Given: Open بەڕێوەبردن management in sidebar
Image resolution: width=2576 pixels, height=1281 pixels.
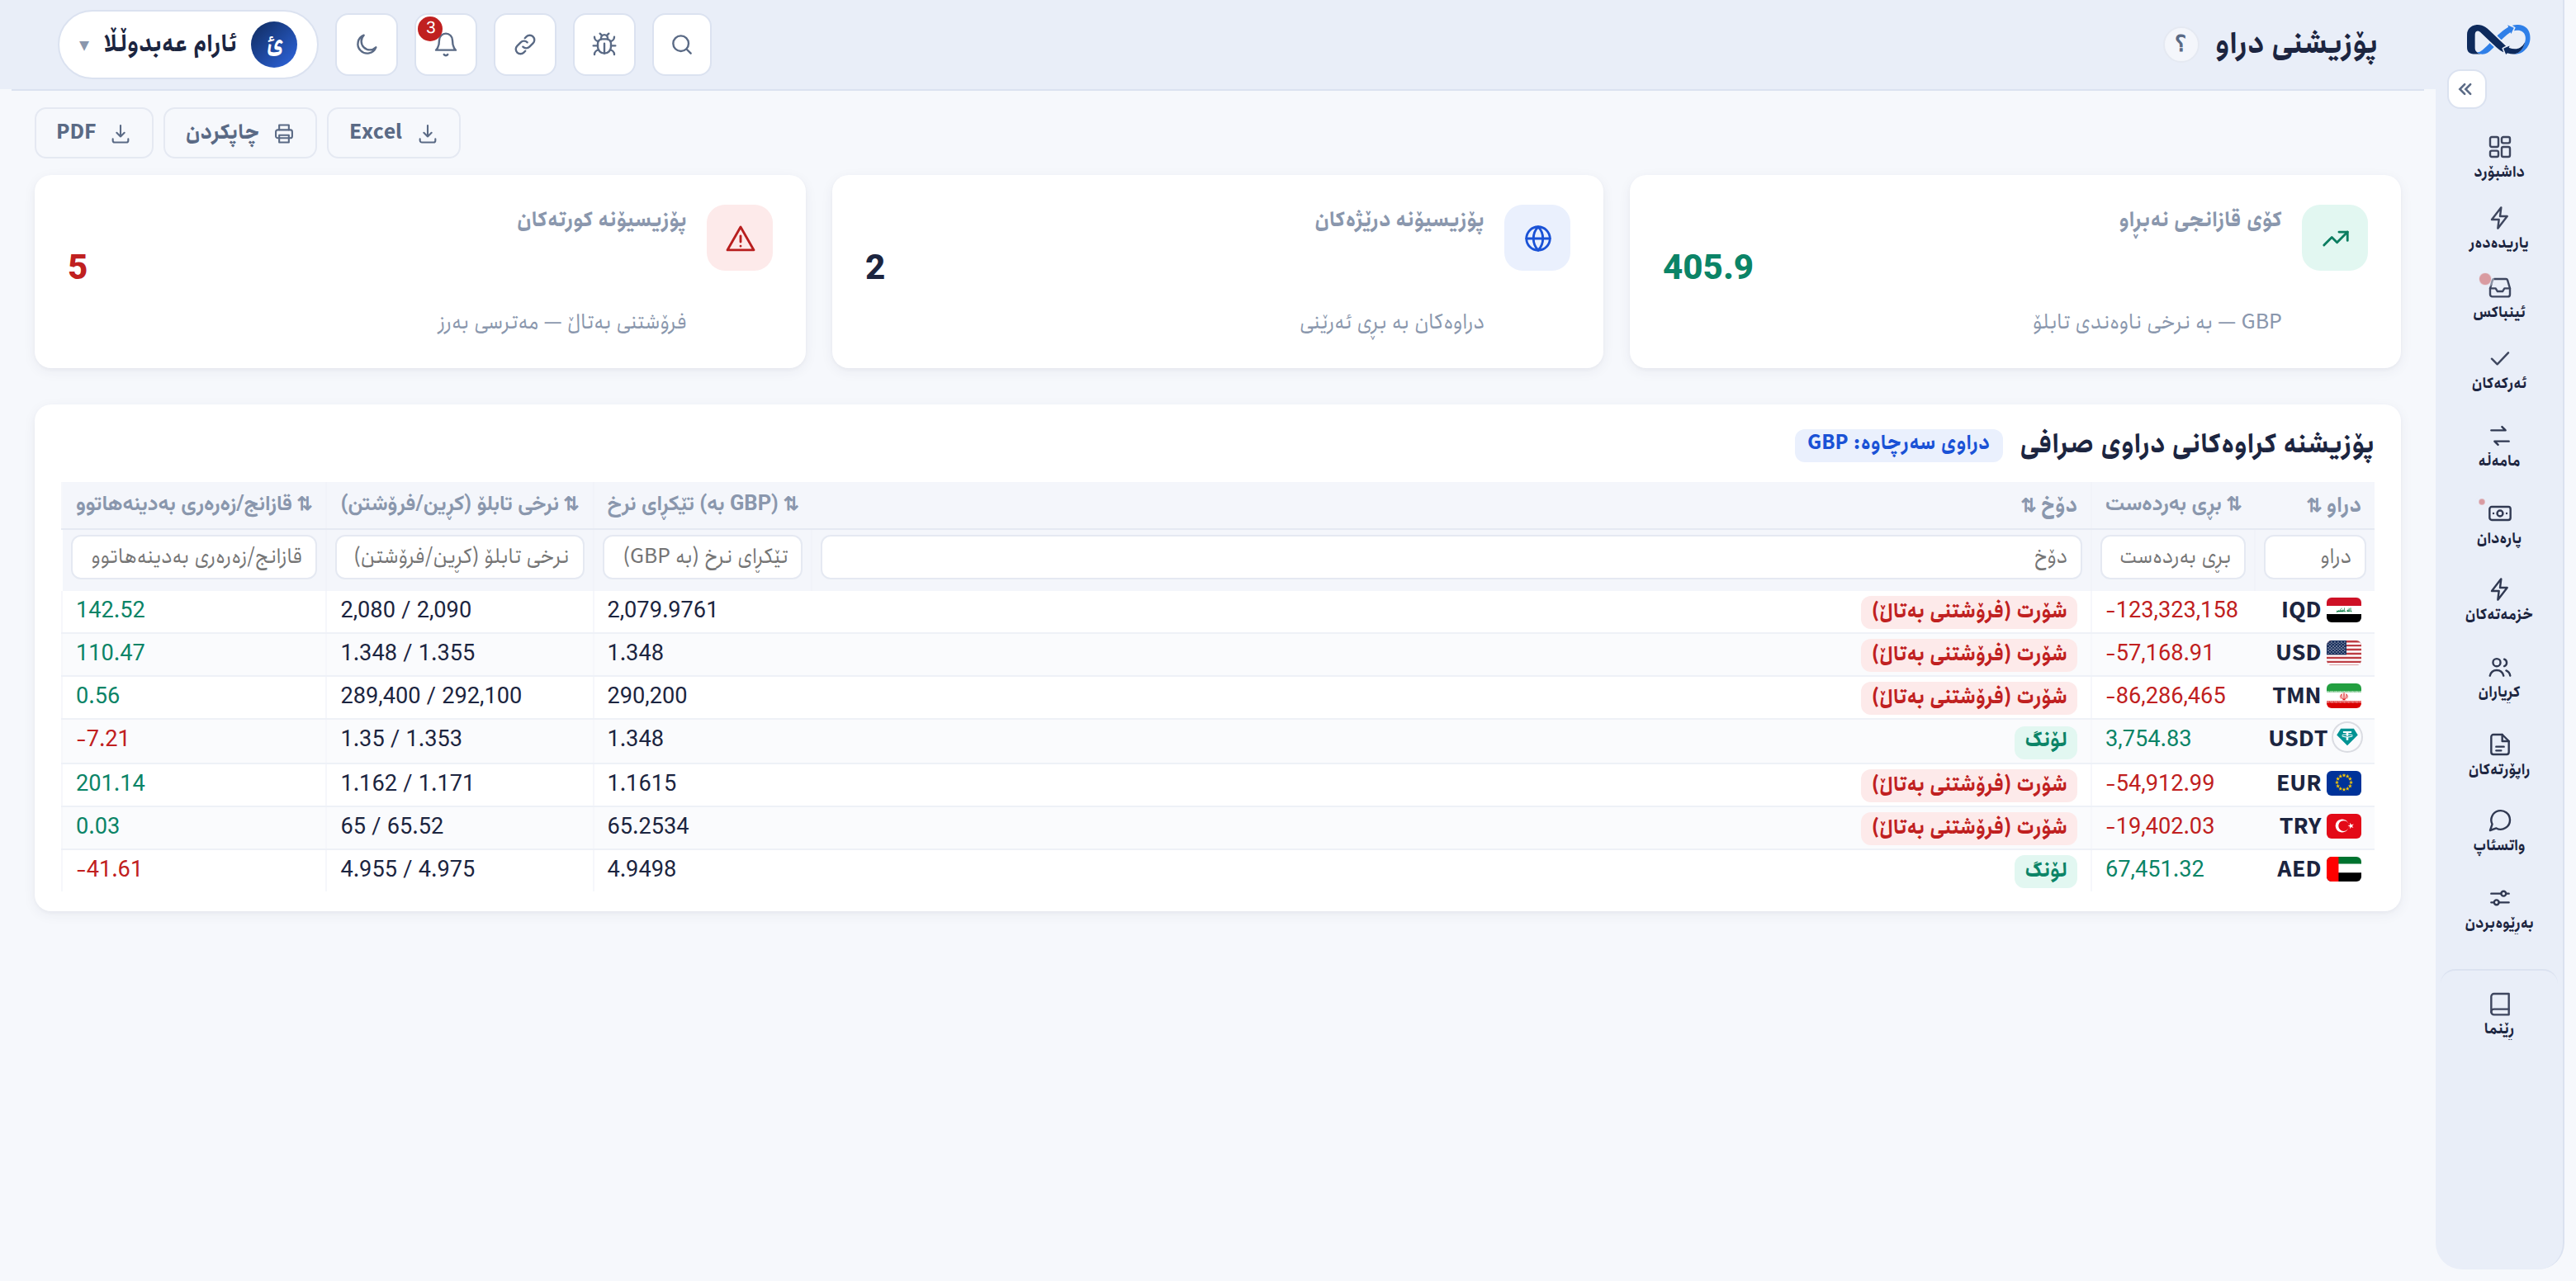Looking at the screenshot, I should 2498,909.
